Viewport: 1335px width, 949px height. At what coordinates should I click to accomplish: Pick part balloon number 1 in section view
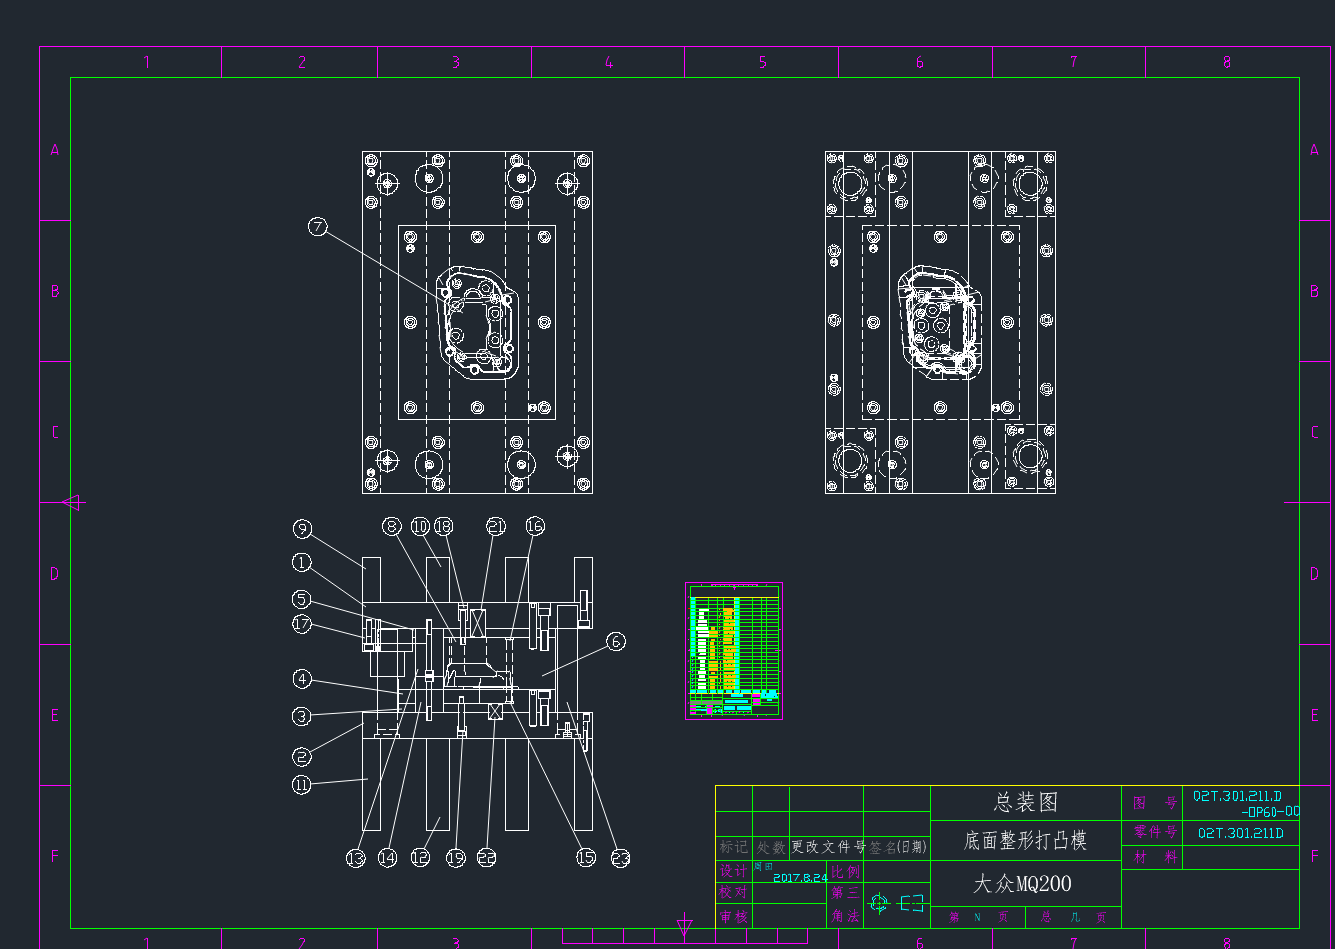(x=302, y=563)
